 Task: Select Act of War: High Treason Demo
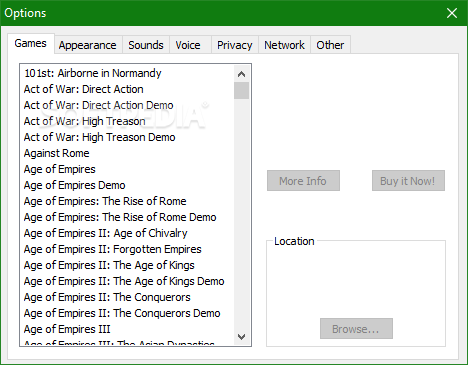128,137
